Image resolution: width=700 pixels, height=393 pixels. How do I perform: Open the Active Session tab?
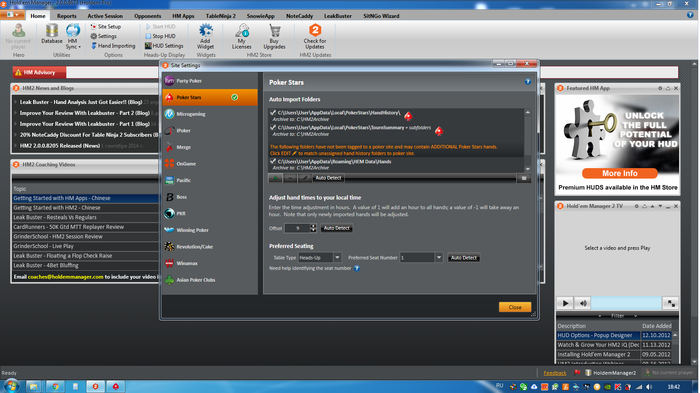(105, 16)
